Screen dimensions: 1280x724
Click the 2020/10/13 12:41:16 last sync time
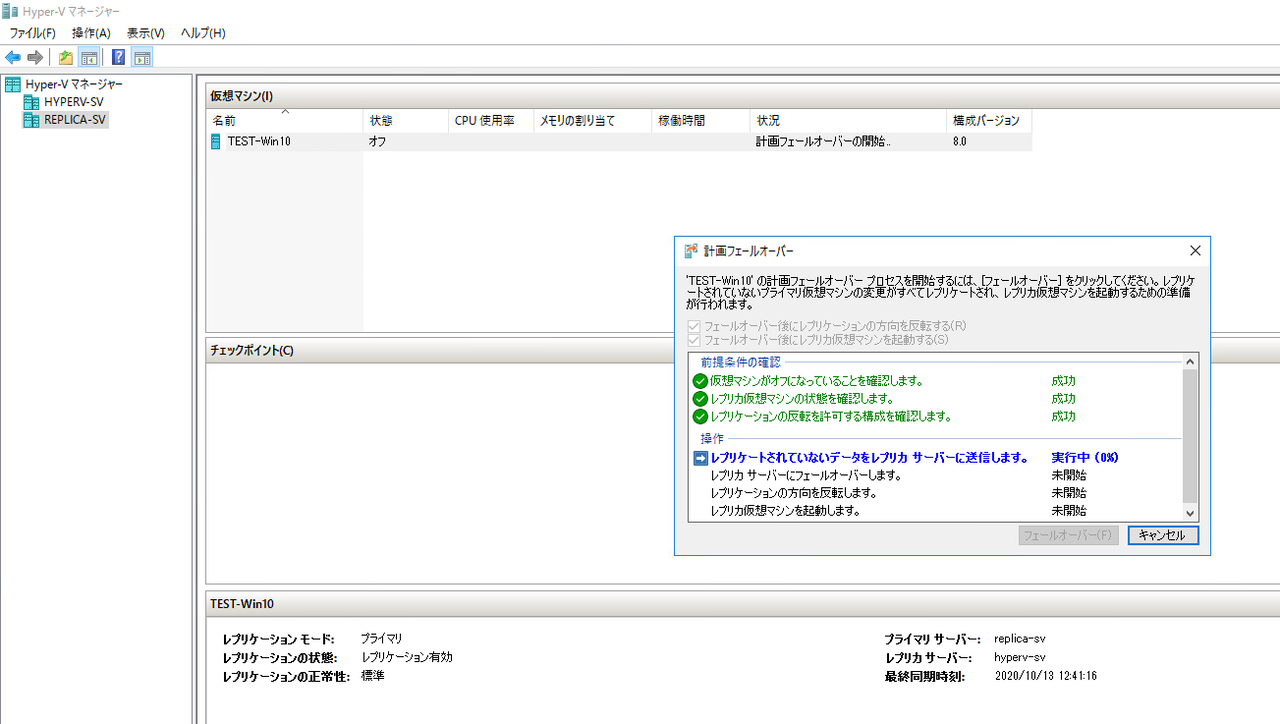point(1046,677)
